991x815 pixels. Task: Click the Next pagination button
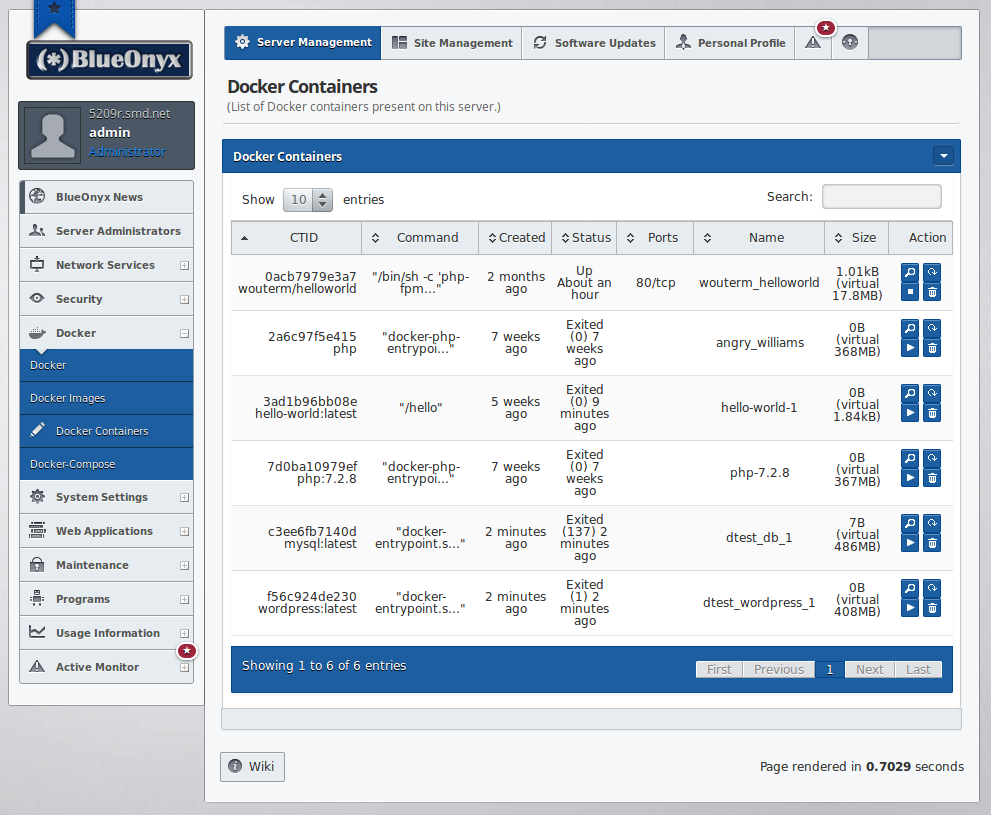(870, 670)
